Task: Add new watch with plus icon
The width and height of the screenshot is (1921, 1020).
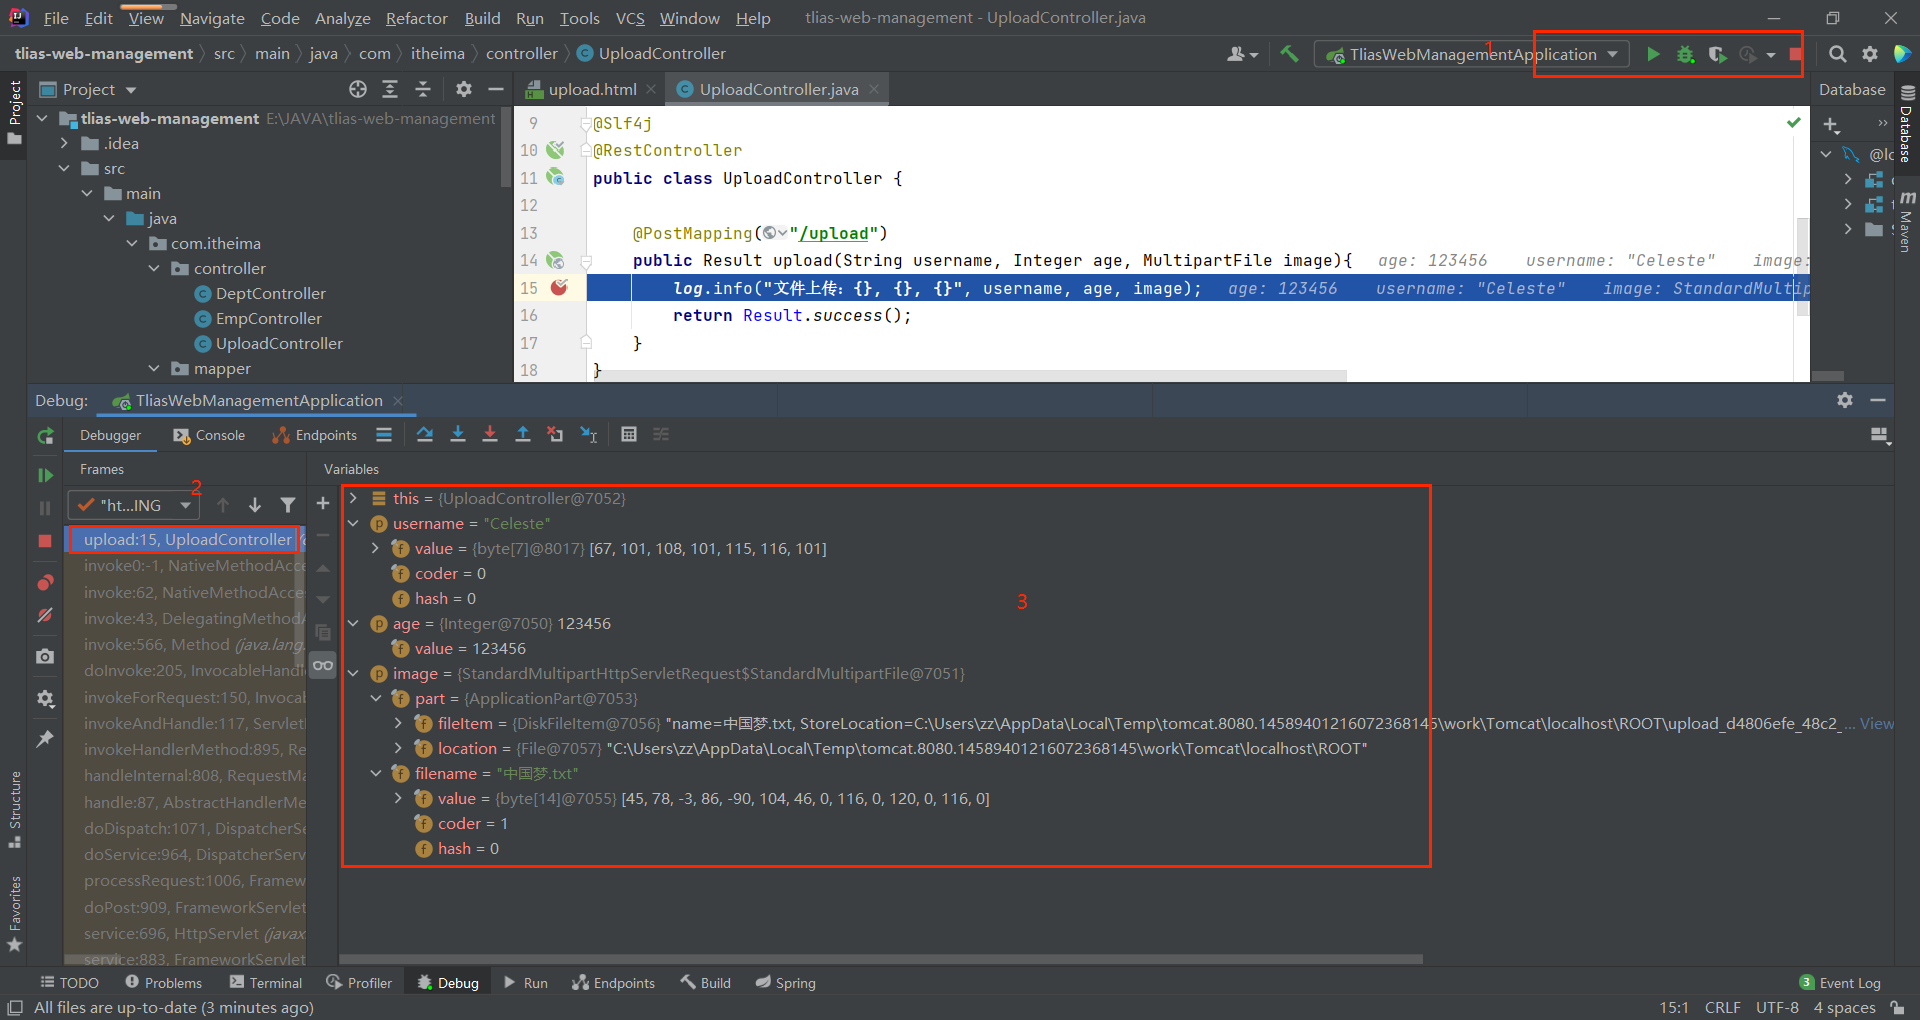Action: 323,504
